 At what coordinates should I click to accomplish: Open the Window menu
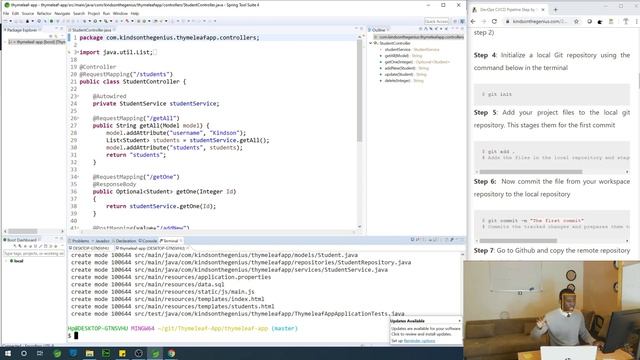click(120, 13)
